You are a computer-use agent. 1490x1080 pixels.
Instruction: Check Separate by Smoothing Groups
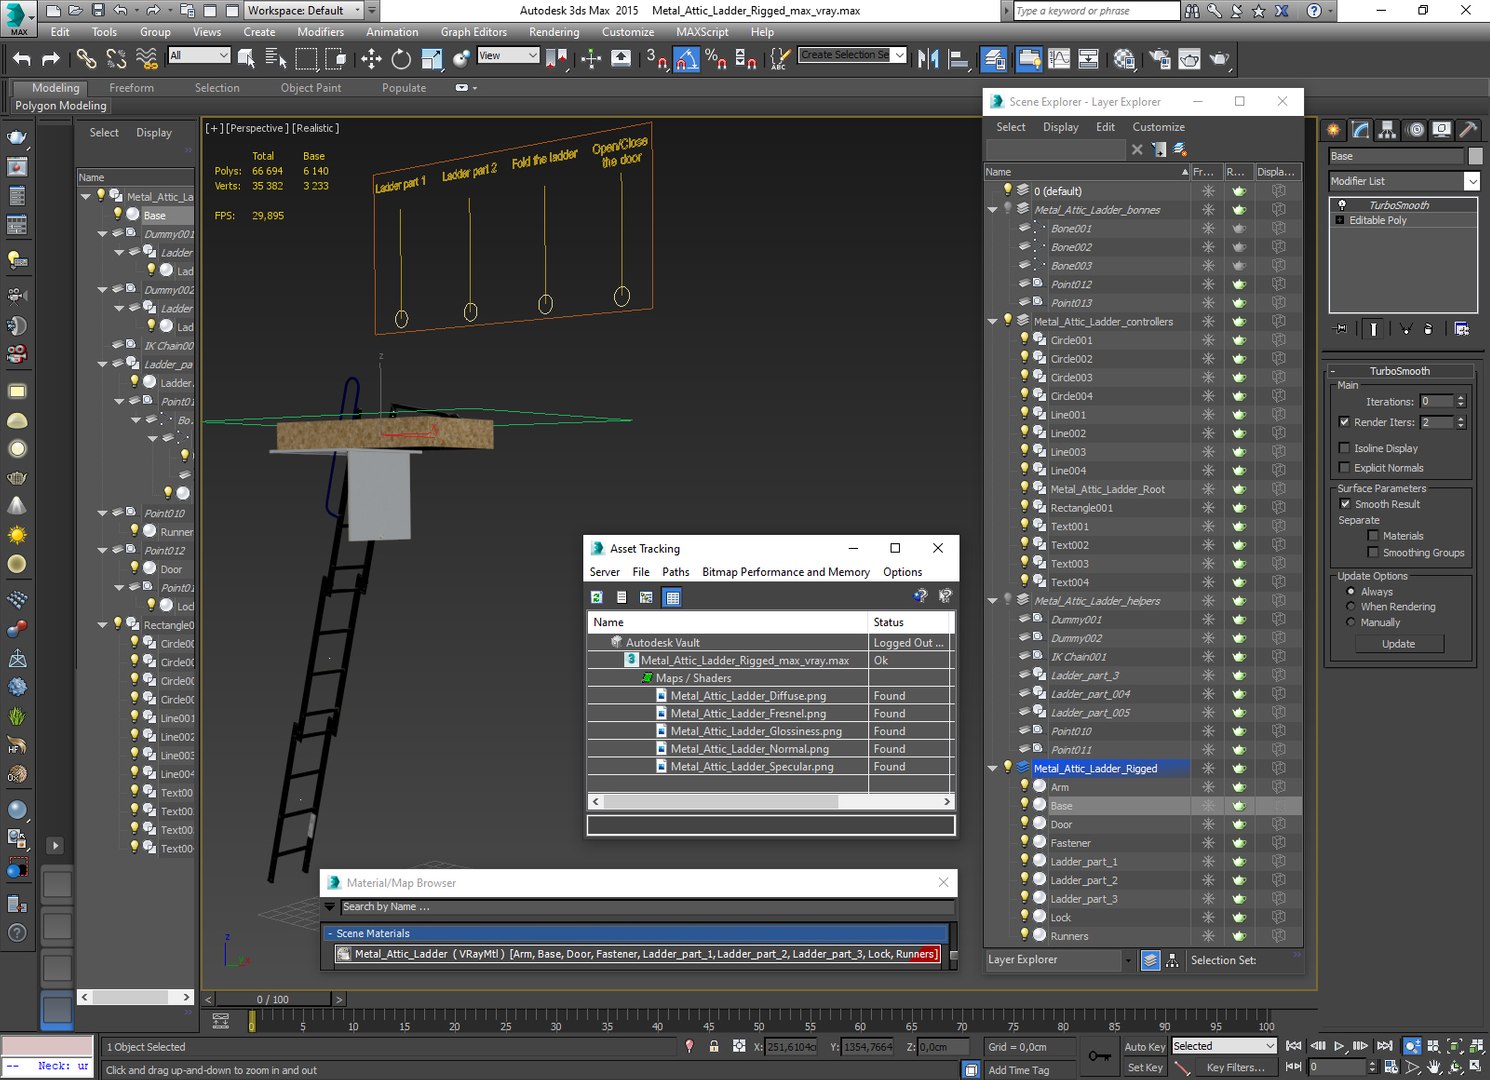pos(1373,552)
